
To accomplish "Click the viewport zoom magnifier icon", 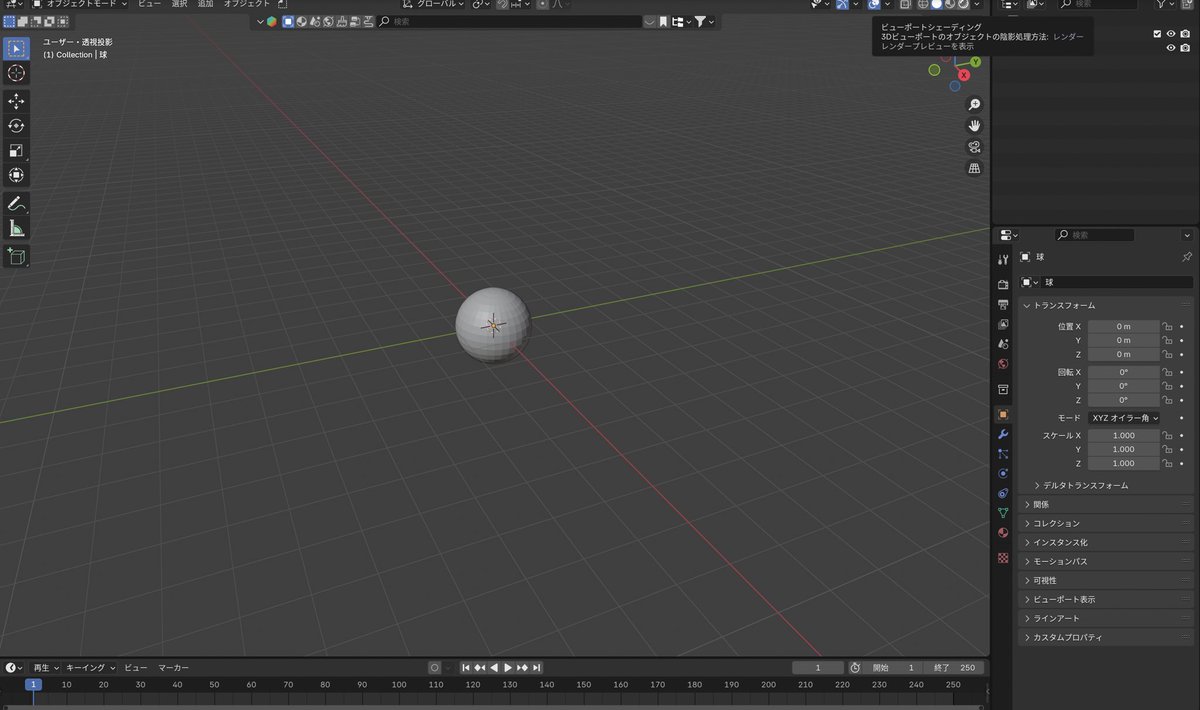I will coord(974,105).
